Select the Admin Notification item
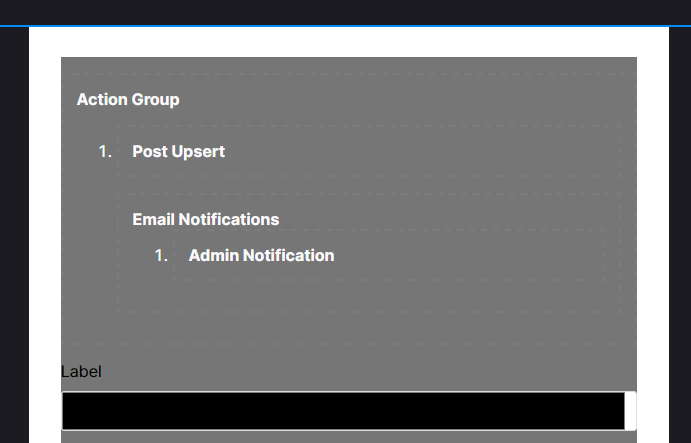The height and width of the screenshot is (443, 691). pos(260,256)
